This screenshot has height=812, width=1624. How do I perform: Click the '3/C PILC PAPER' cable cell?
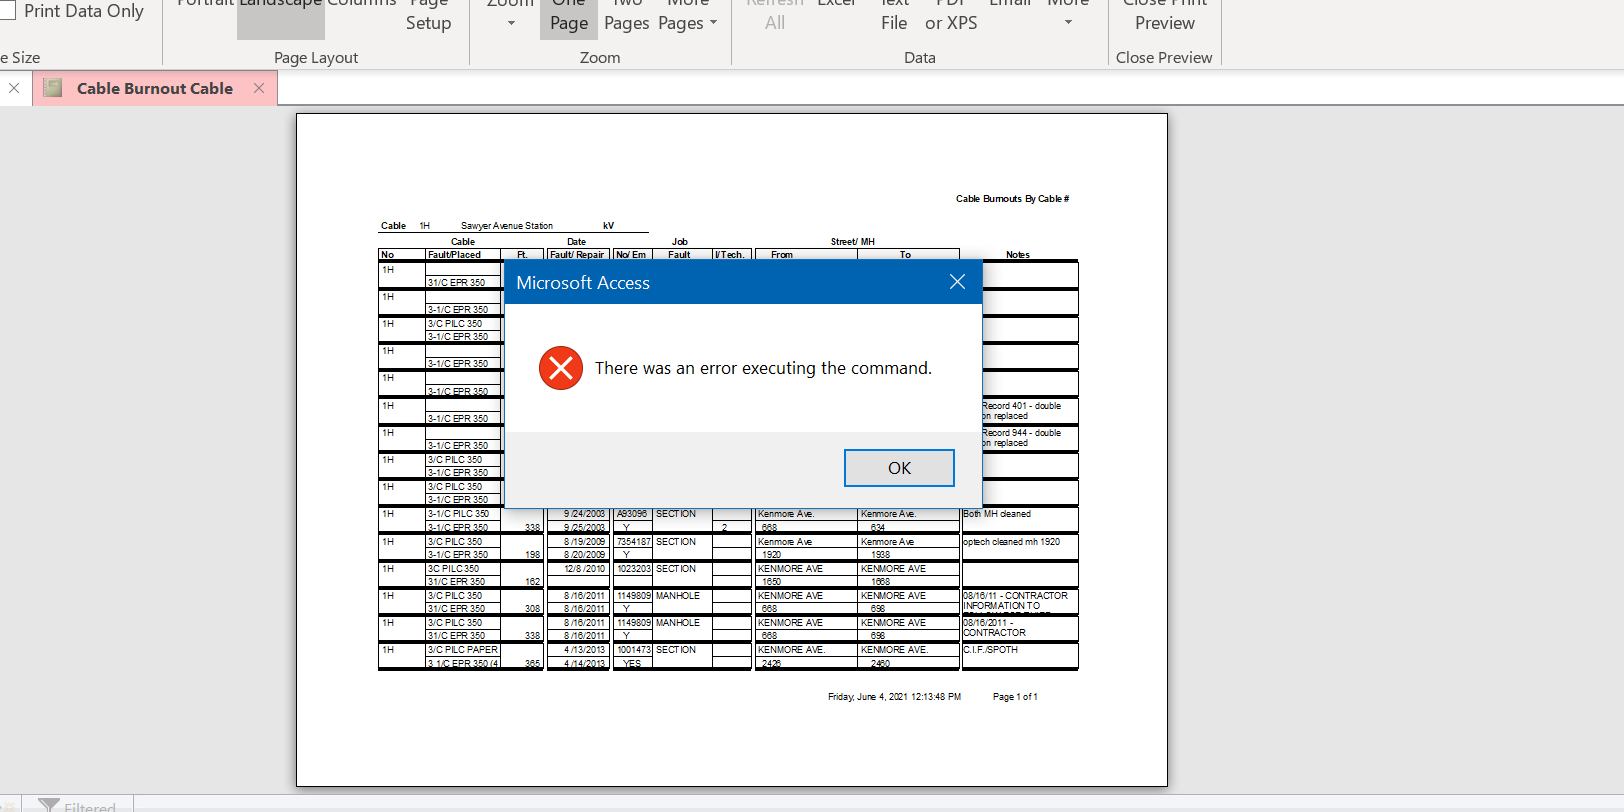(x=462, y=650)
